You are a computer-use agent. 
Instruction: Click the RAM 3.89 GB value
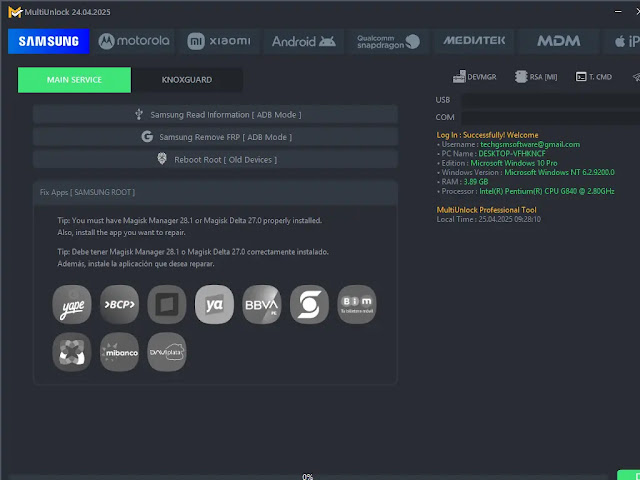click(x=476, y=182)
